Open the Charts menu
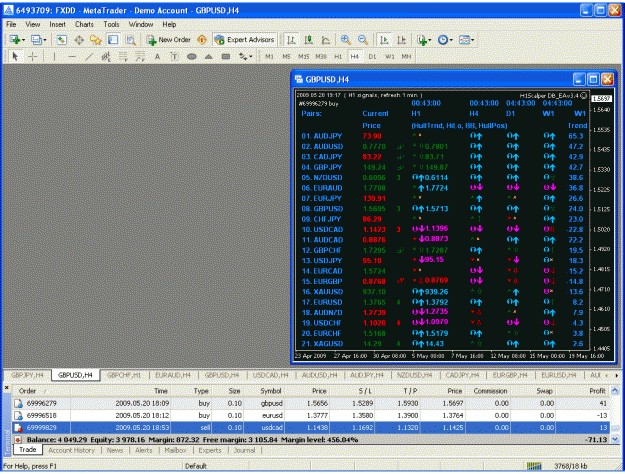Viewport: 625px width, 474px height. click(85, 24)
